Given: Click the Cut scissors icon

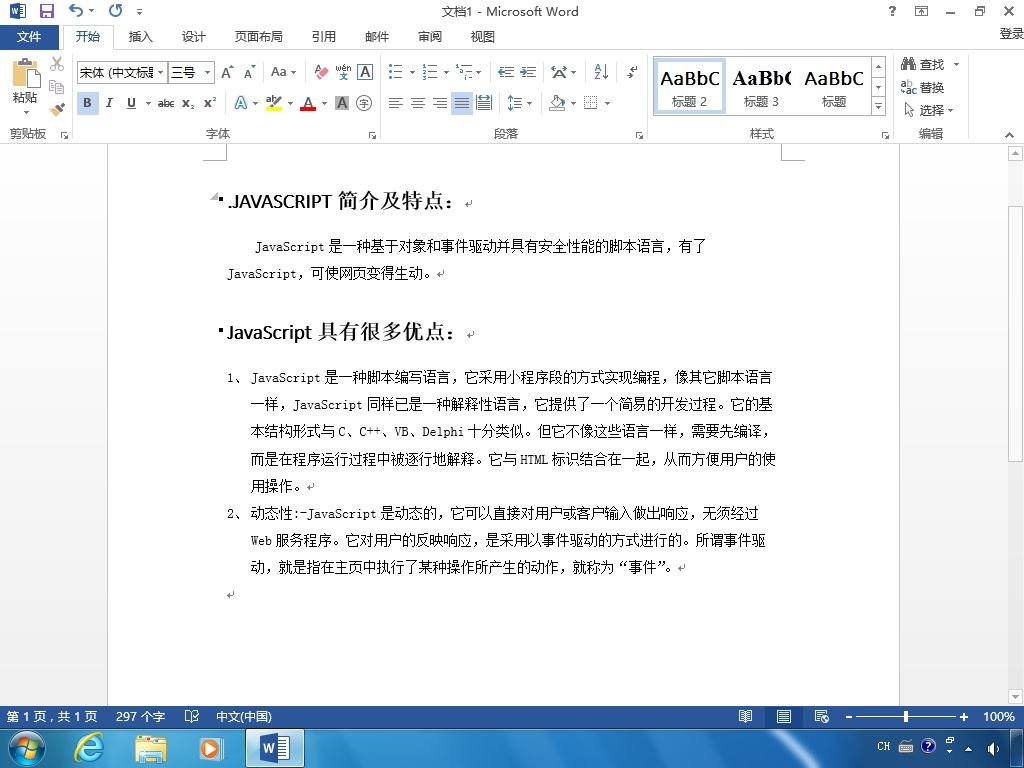Looking at the screenshot, I should pyautogui.click(x=57, y=64).
